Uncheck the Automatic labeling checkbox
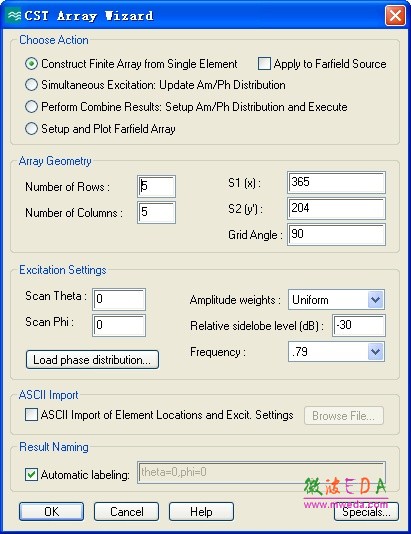This screenshot has height=534, width=411. 31,474
